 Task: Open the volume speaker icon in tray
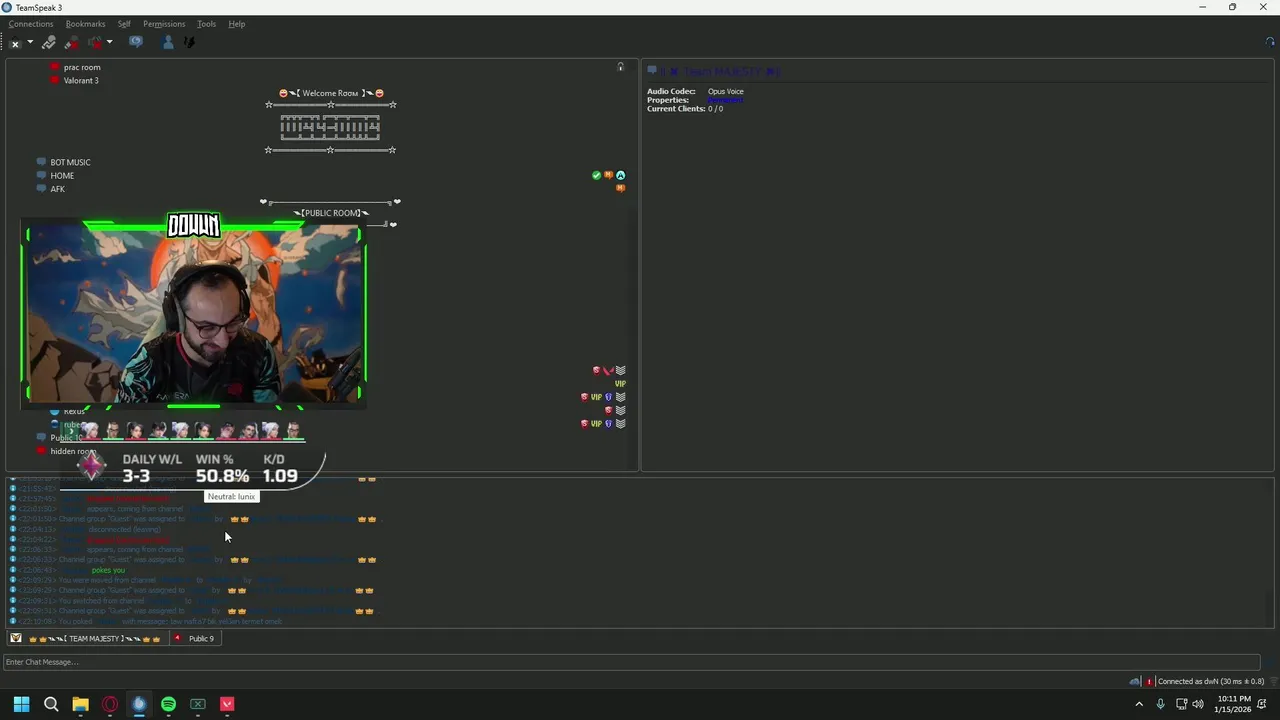pos(1198,704)
